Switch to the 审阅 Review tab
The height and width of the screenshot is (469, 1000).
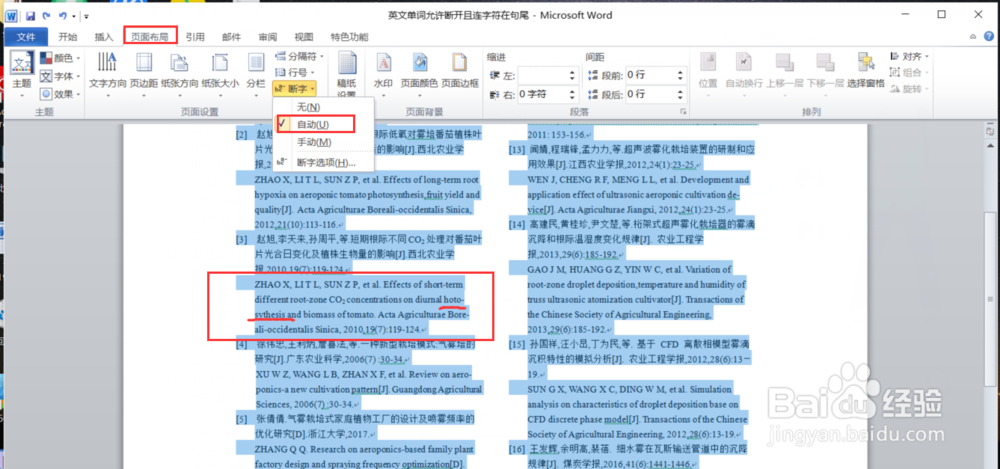coord(268,37)
